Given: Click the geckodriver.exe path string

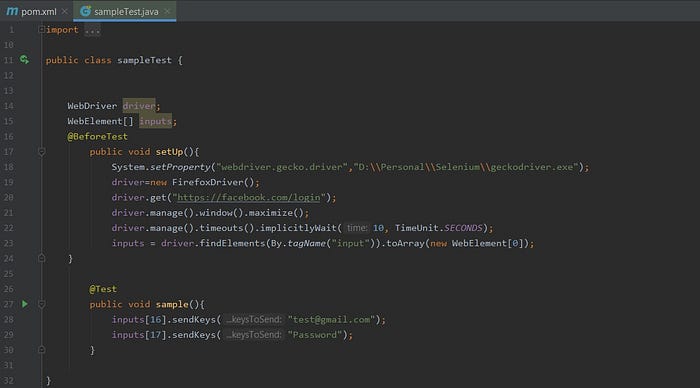Looking at the screenshot, I should (466, 167).
